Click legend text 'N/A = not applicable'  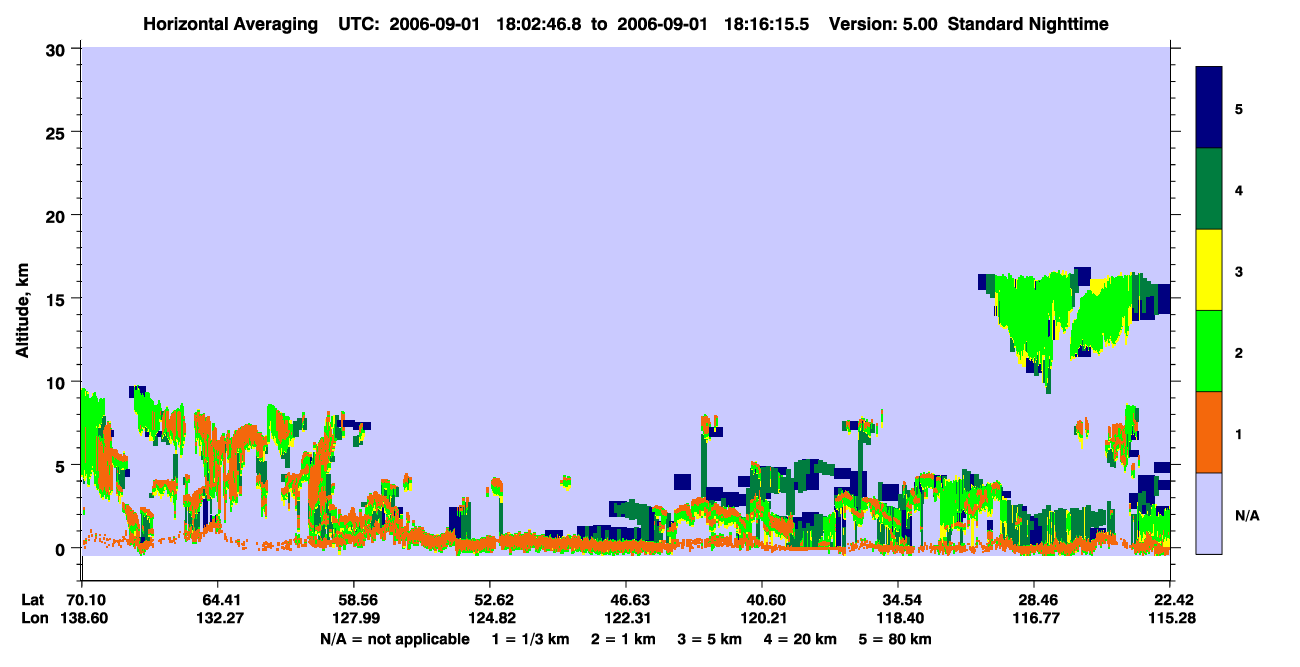tap(395, 639)
